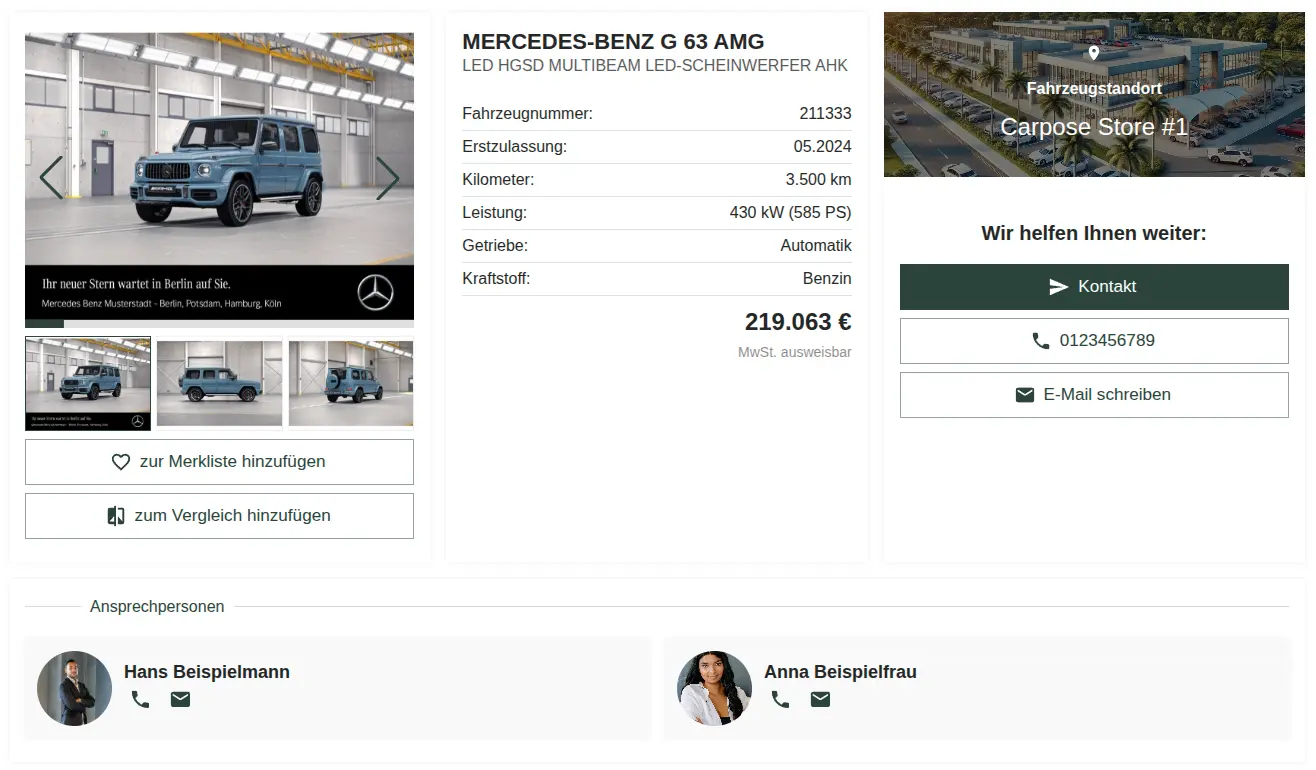
Task: Go back using the left carousel arrow
Action: pyautogui.click(x=50, y=178)
